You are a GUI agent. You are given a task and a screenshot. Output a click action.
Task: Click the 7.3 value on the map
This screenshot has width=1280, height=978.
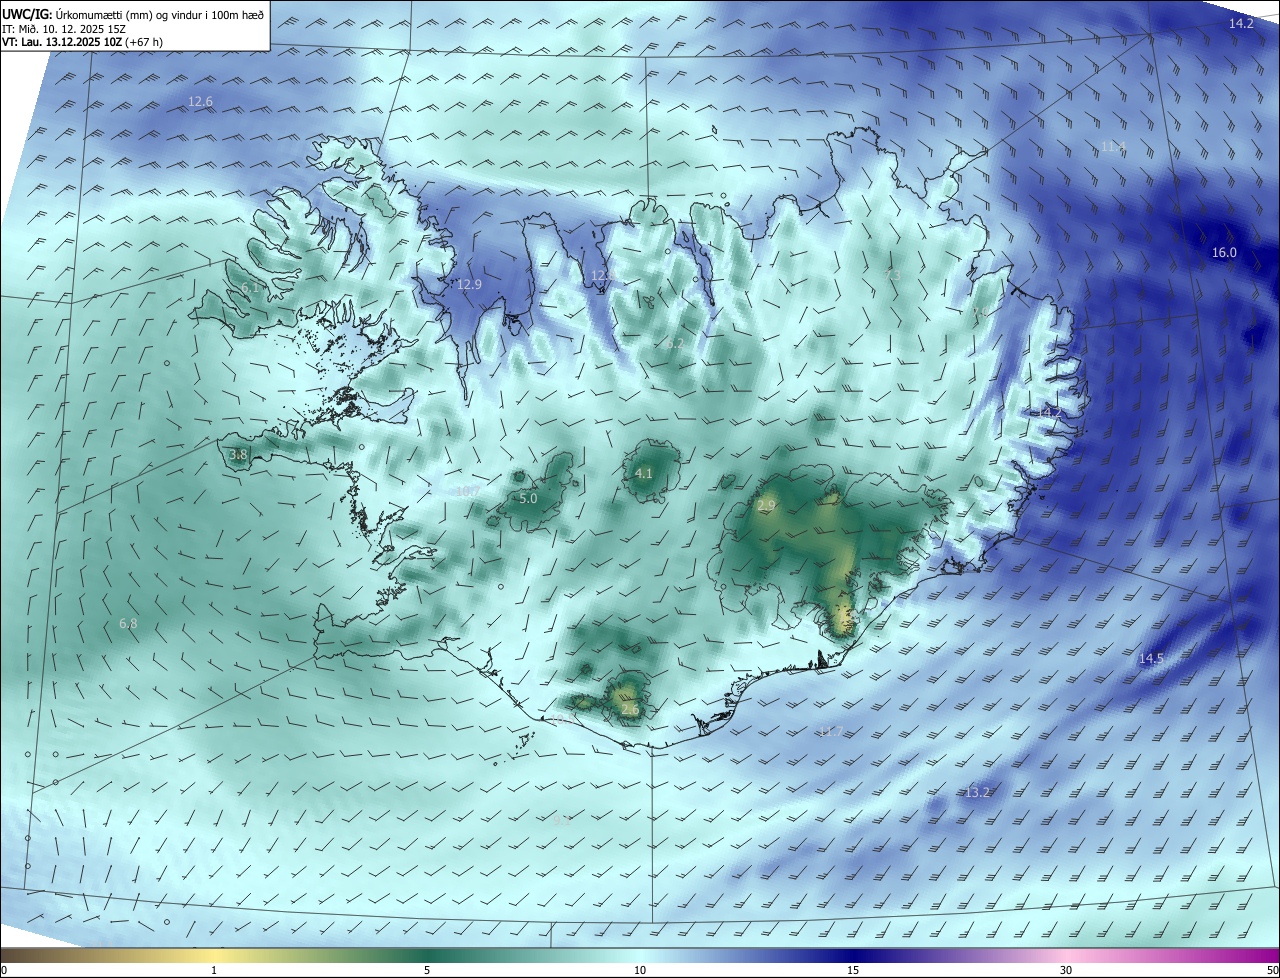pos(892,275)
